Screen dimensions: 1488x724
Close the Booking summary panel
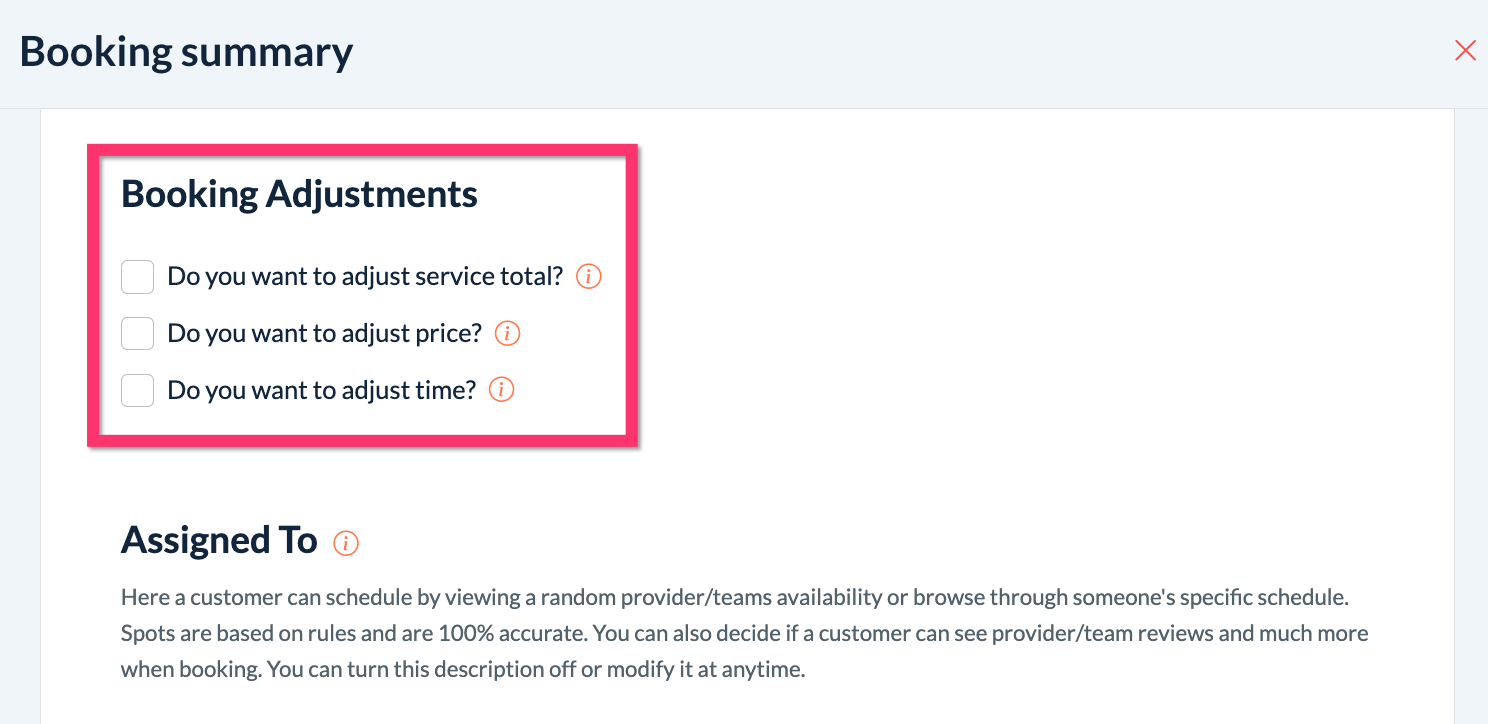[x=1465, y=51]
